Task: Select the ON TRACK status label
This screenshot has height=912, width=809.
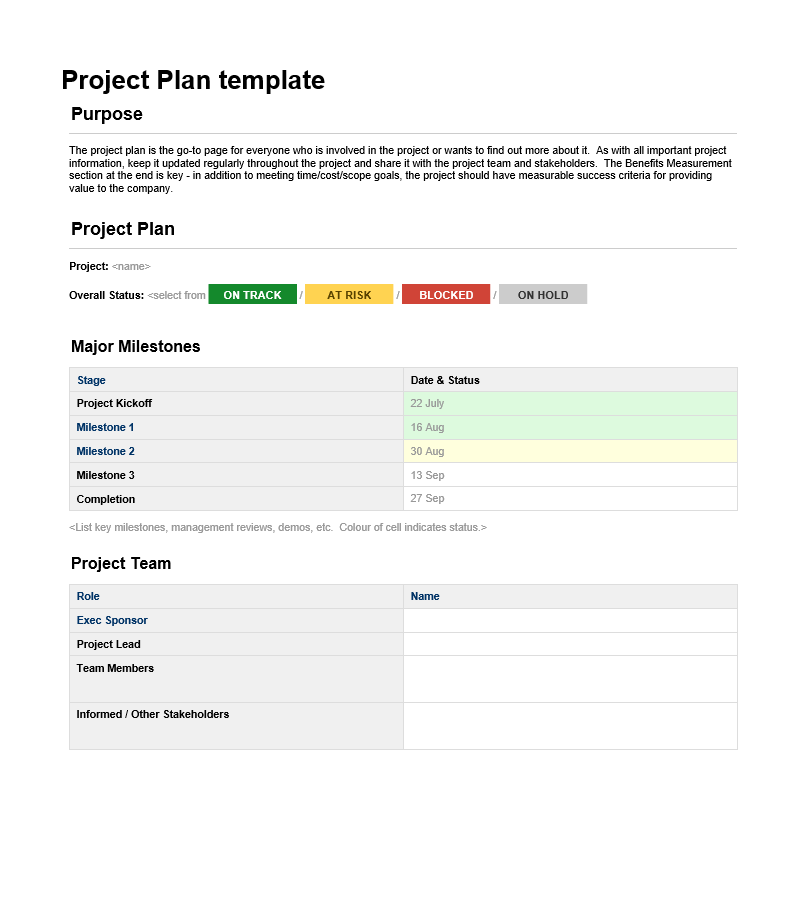Action: point(252,294)
